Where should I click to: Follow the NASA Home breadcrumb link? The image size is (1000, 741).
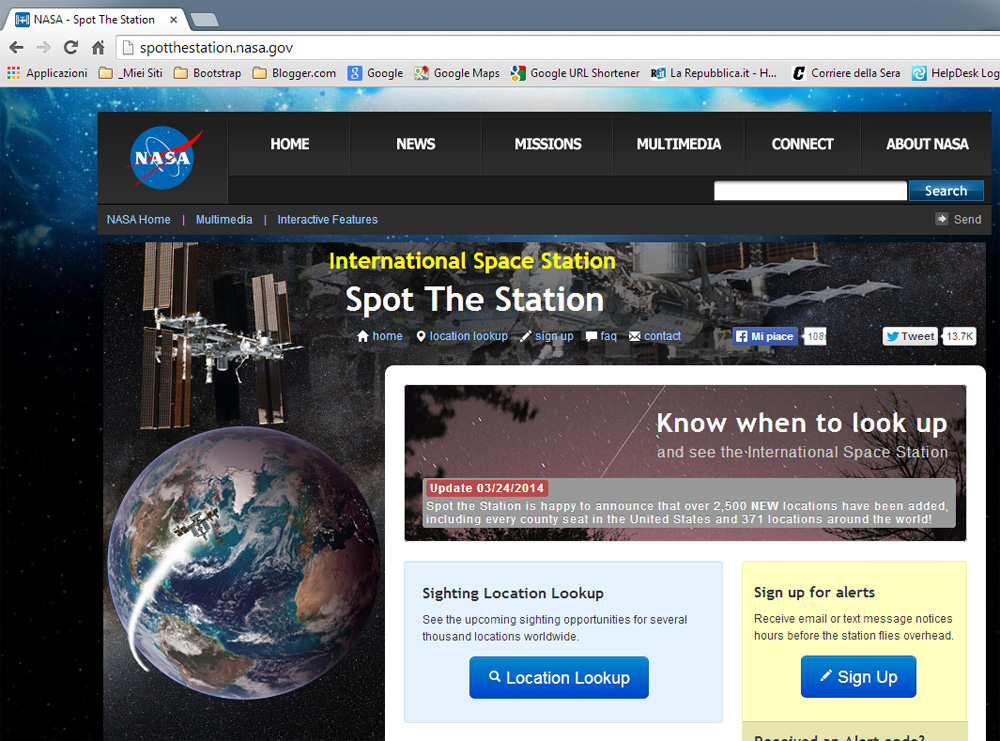pyautogui.click(x=138, y=219)
